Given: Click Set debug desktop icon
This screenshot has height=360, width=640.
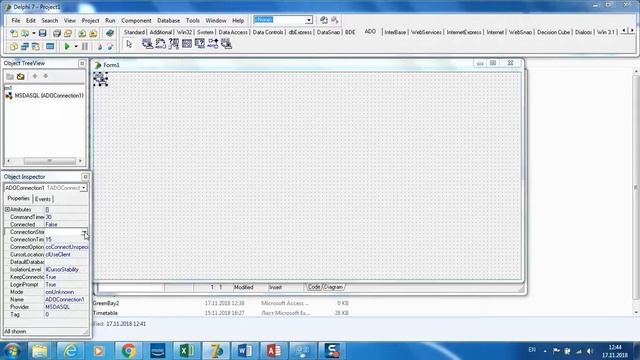Looking at the screenshot, I should (x=335, y=20).
